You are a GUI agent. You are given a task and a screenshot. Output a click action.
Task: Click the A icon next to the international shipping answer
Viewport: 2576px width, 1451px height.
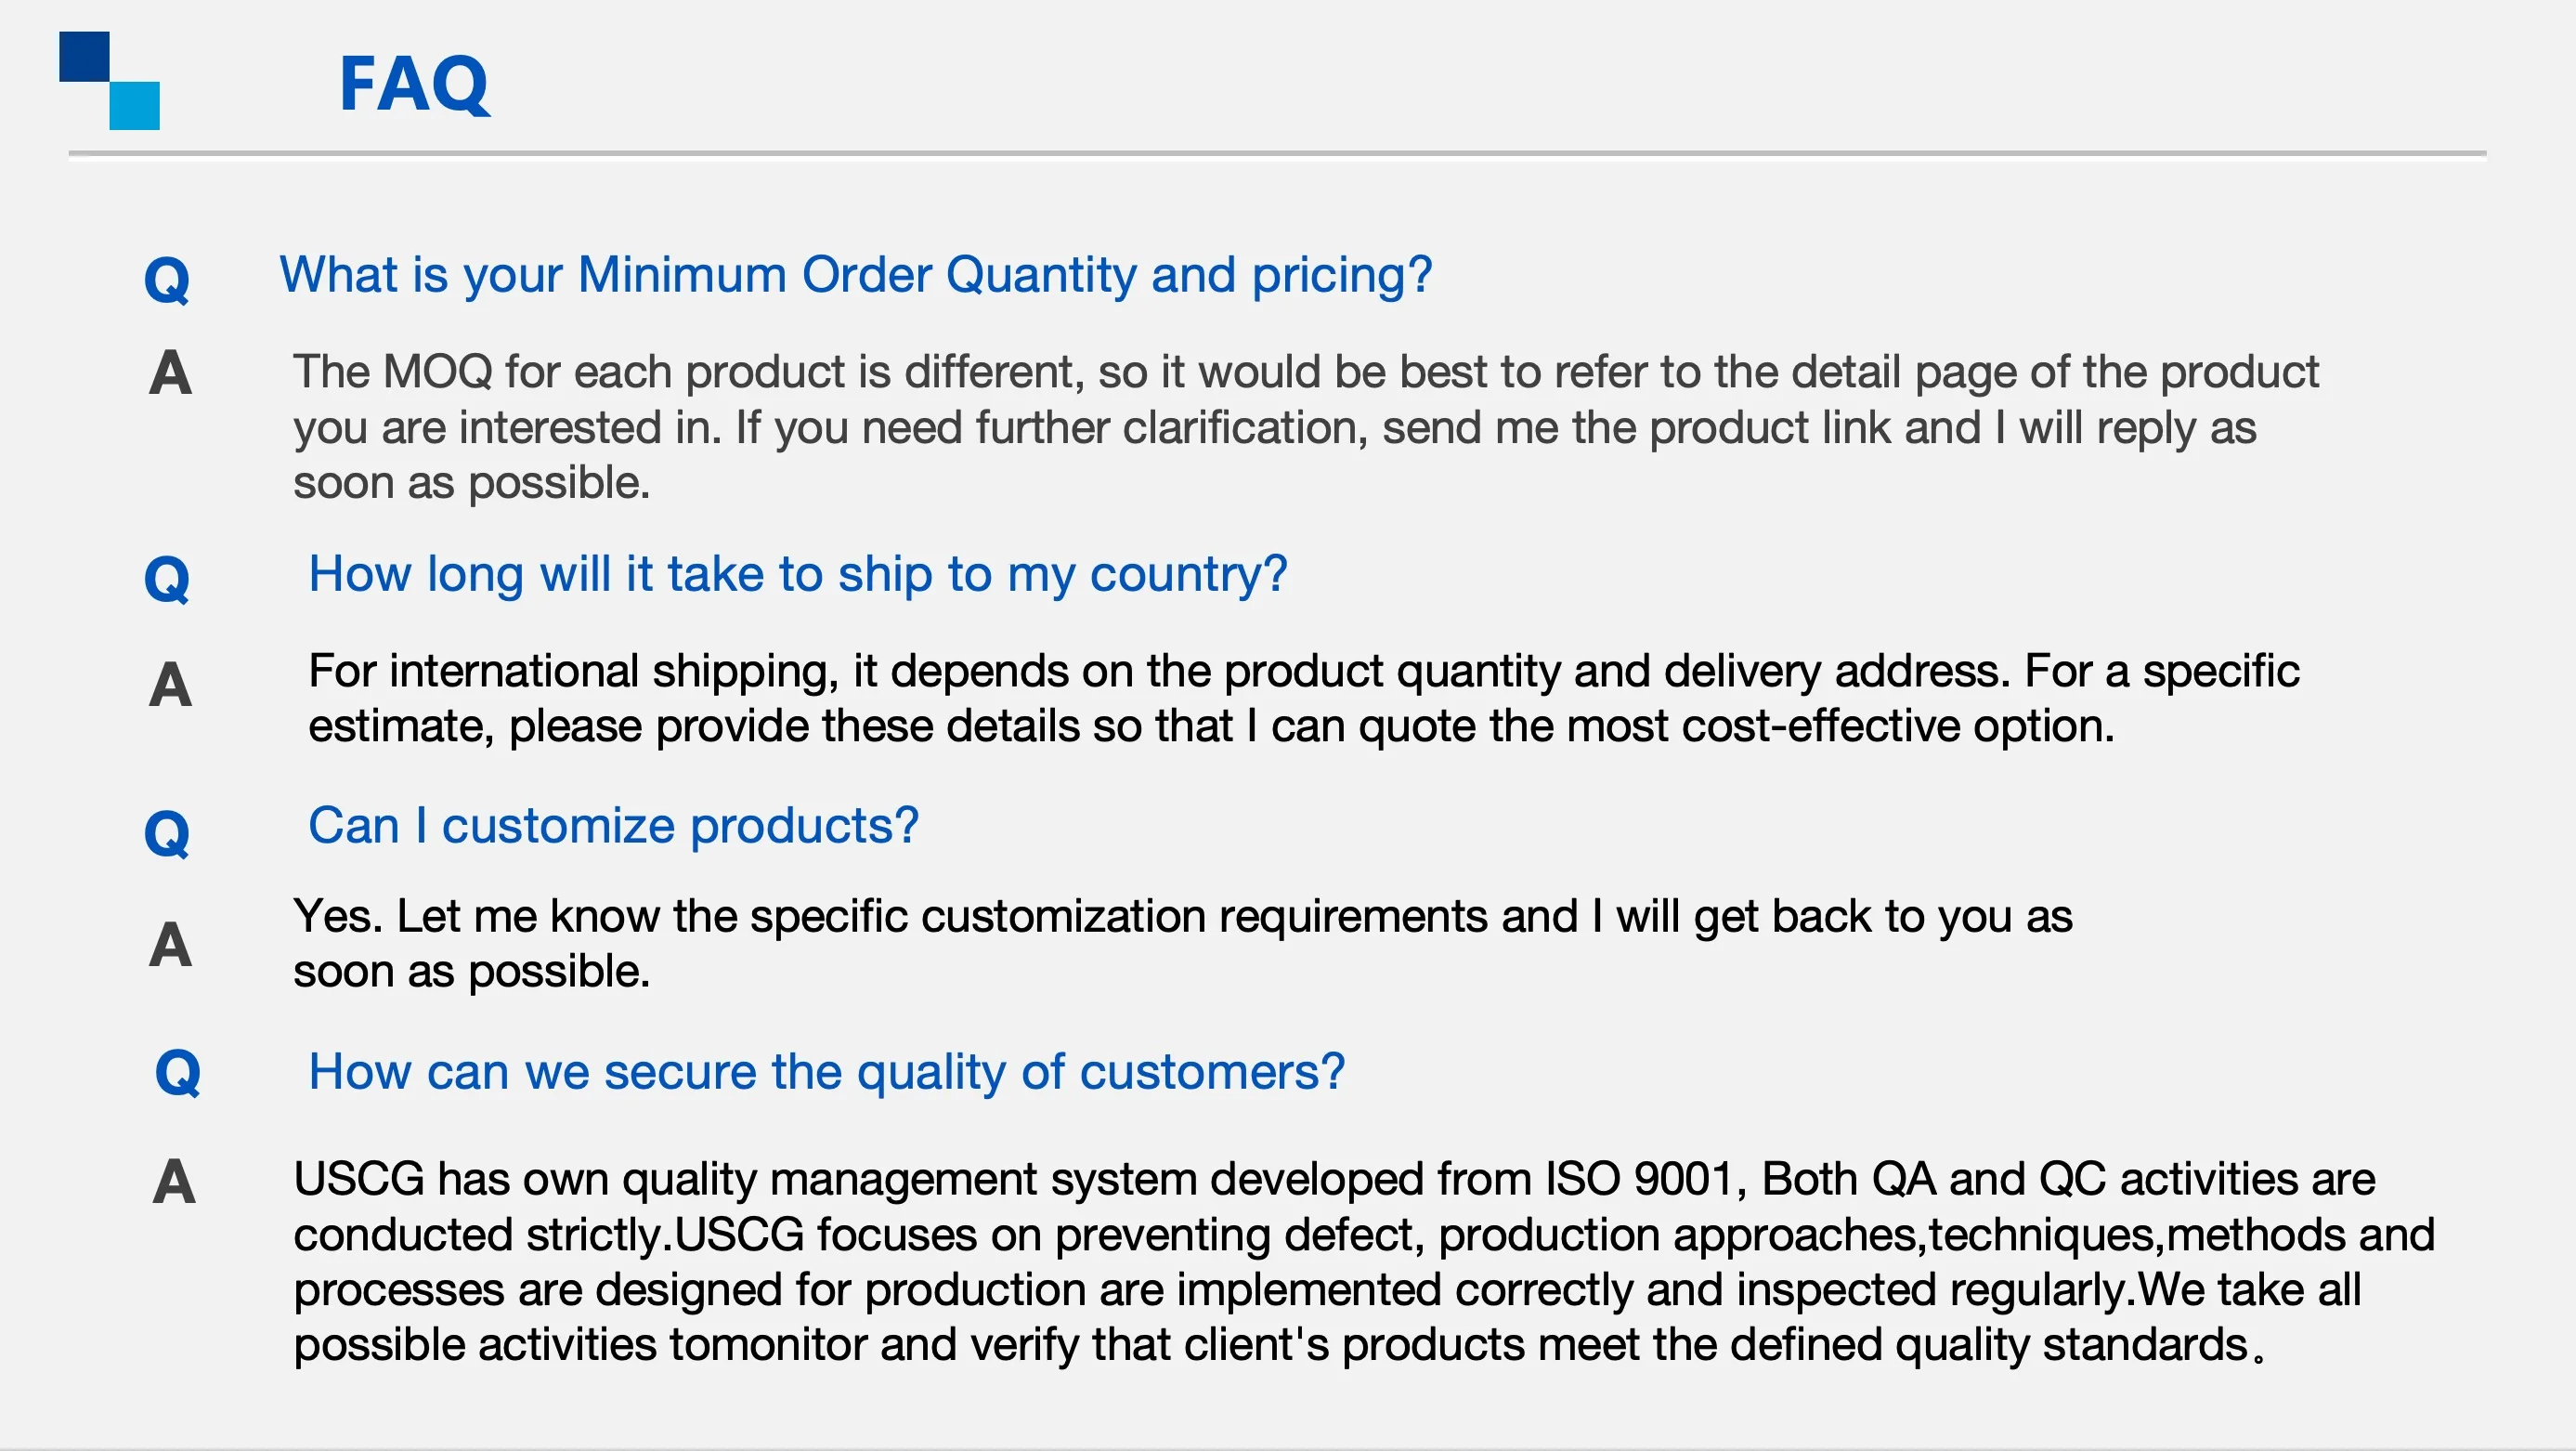coord(170,685)
